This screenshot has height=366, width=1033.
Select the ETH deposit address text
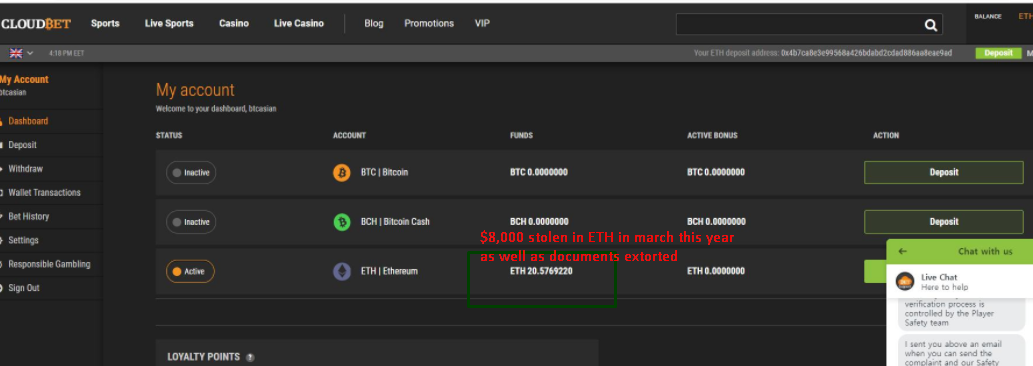click(866, 53)
